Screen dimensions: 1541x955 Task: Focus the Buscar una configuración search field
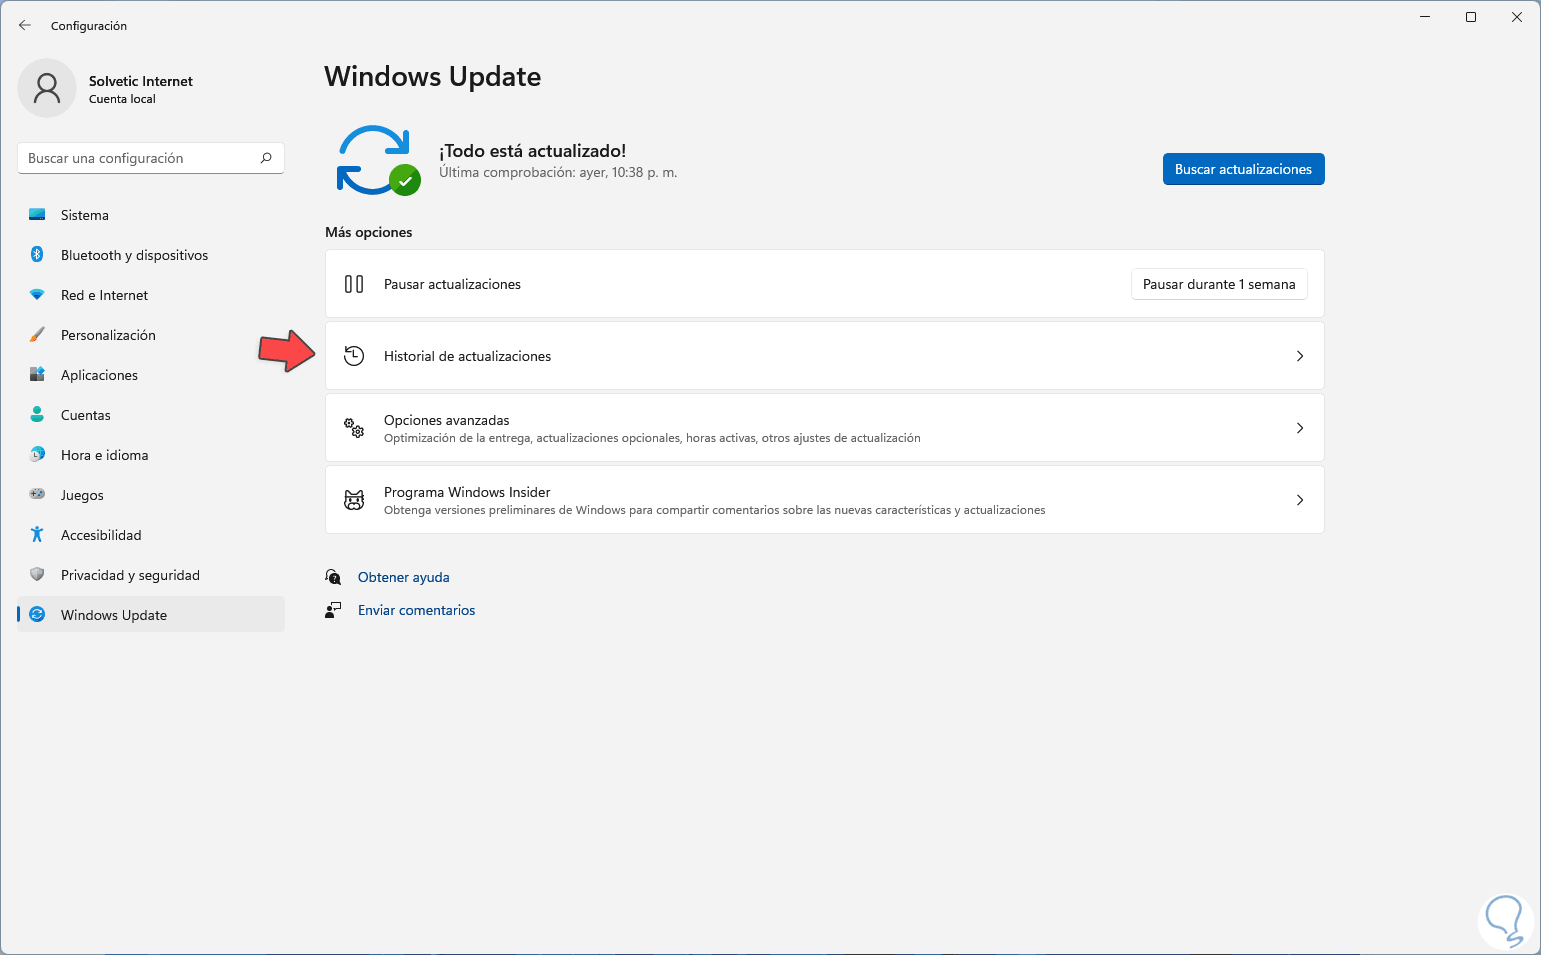tap(151, 158)
